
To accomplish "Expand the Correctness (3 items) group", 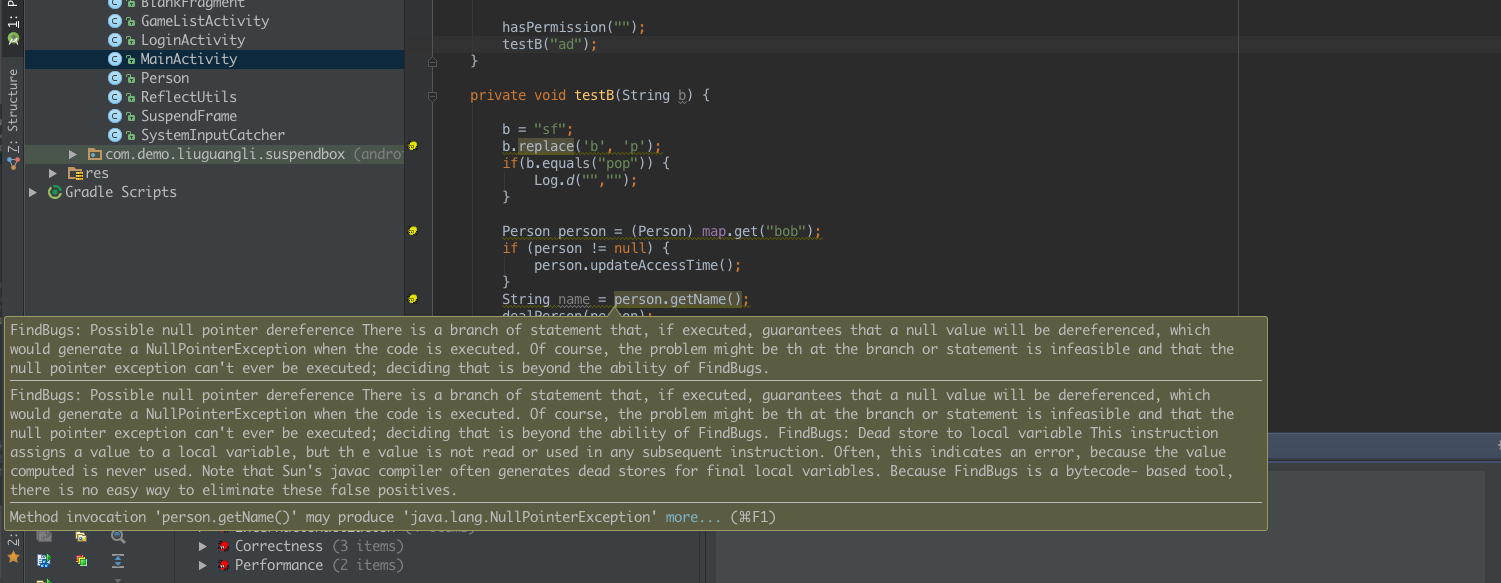I will point(203,546).
